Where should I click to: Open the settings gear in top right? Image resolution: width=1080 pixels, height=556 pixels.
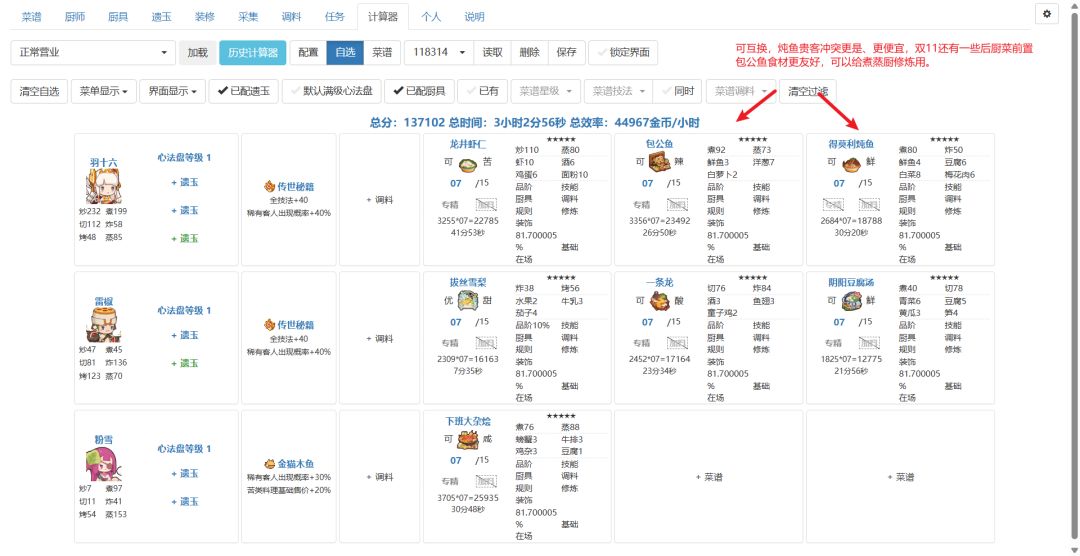pos(1047,14)
